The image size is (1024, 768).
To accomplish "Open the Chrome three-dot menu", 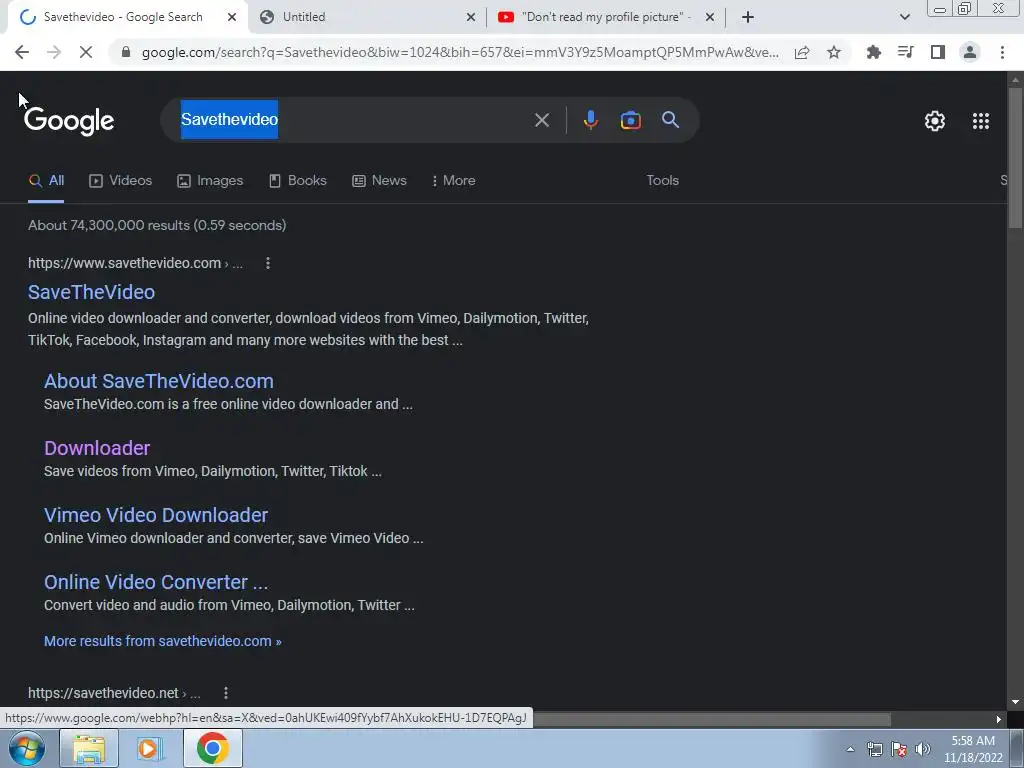I will coord(1002,52).
